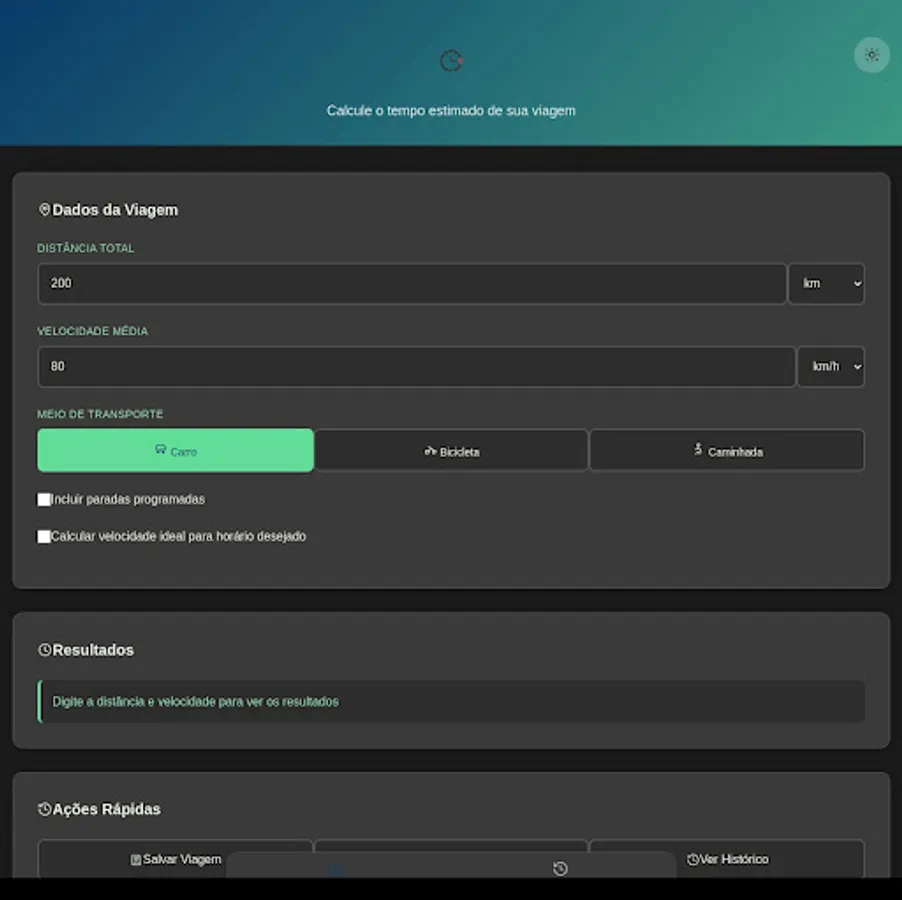Click the clock logo at the page top
The image size is (902, 900).
coord(451,60)
